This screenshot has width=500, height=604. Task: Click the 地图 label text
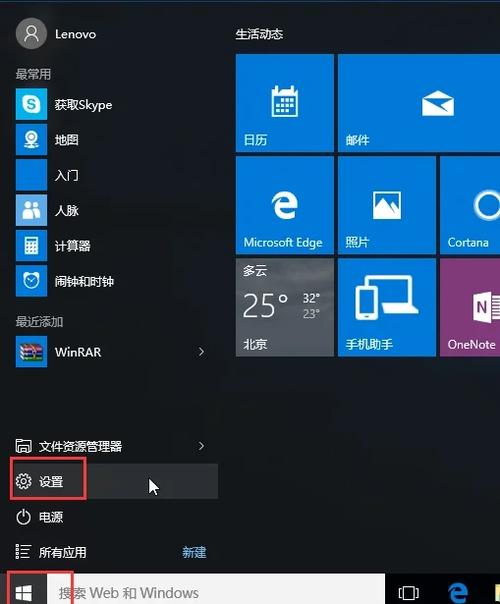click(x=66, y=140)
